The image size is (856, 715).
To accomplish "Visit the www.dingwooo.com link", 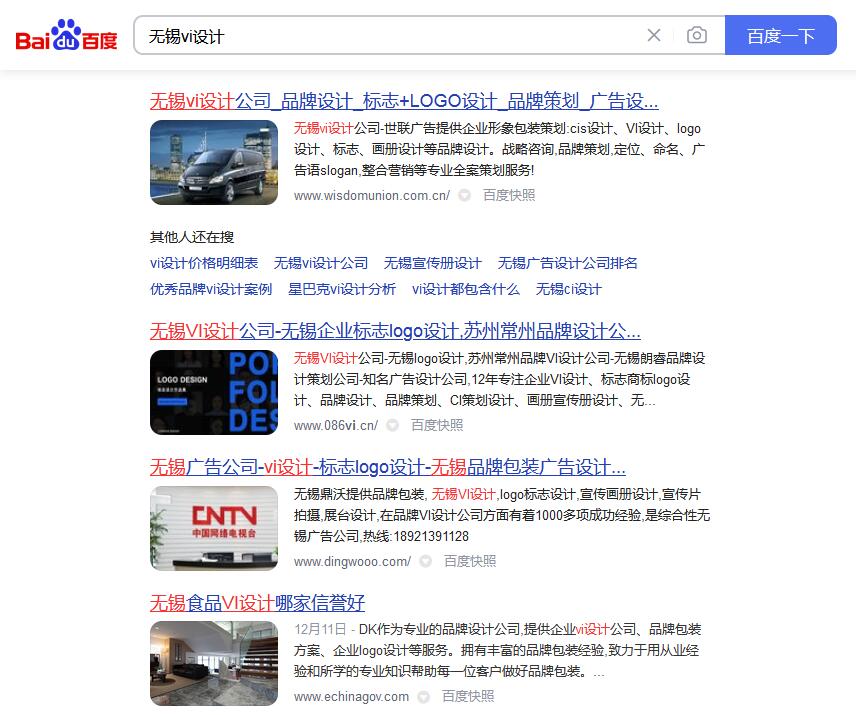I will point(352,561).
